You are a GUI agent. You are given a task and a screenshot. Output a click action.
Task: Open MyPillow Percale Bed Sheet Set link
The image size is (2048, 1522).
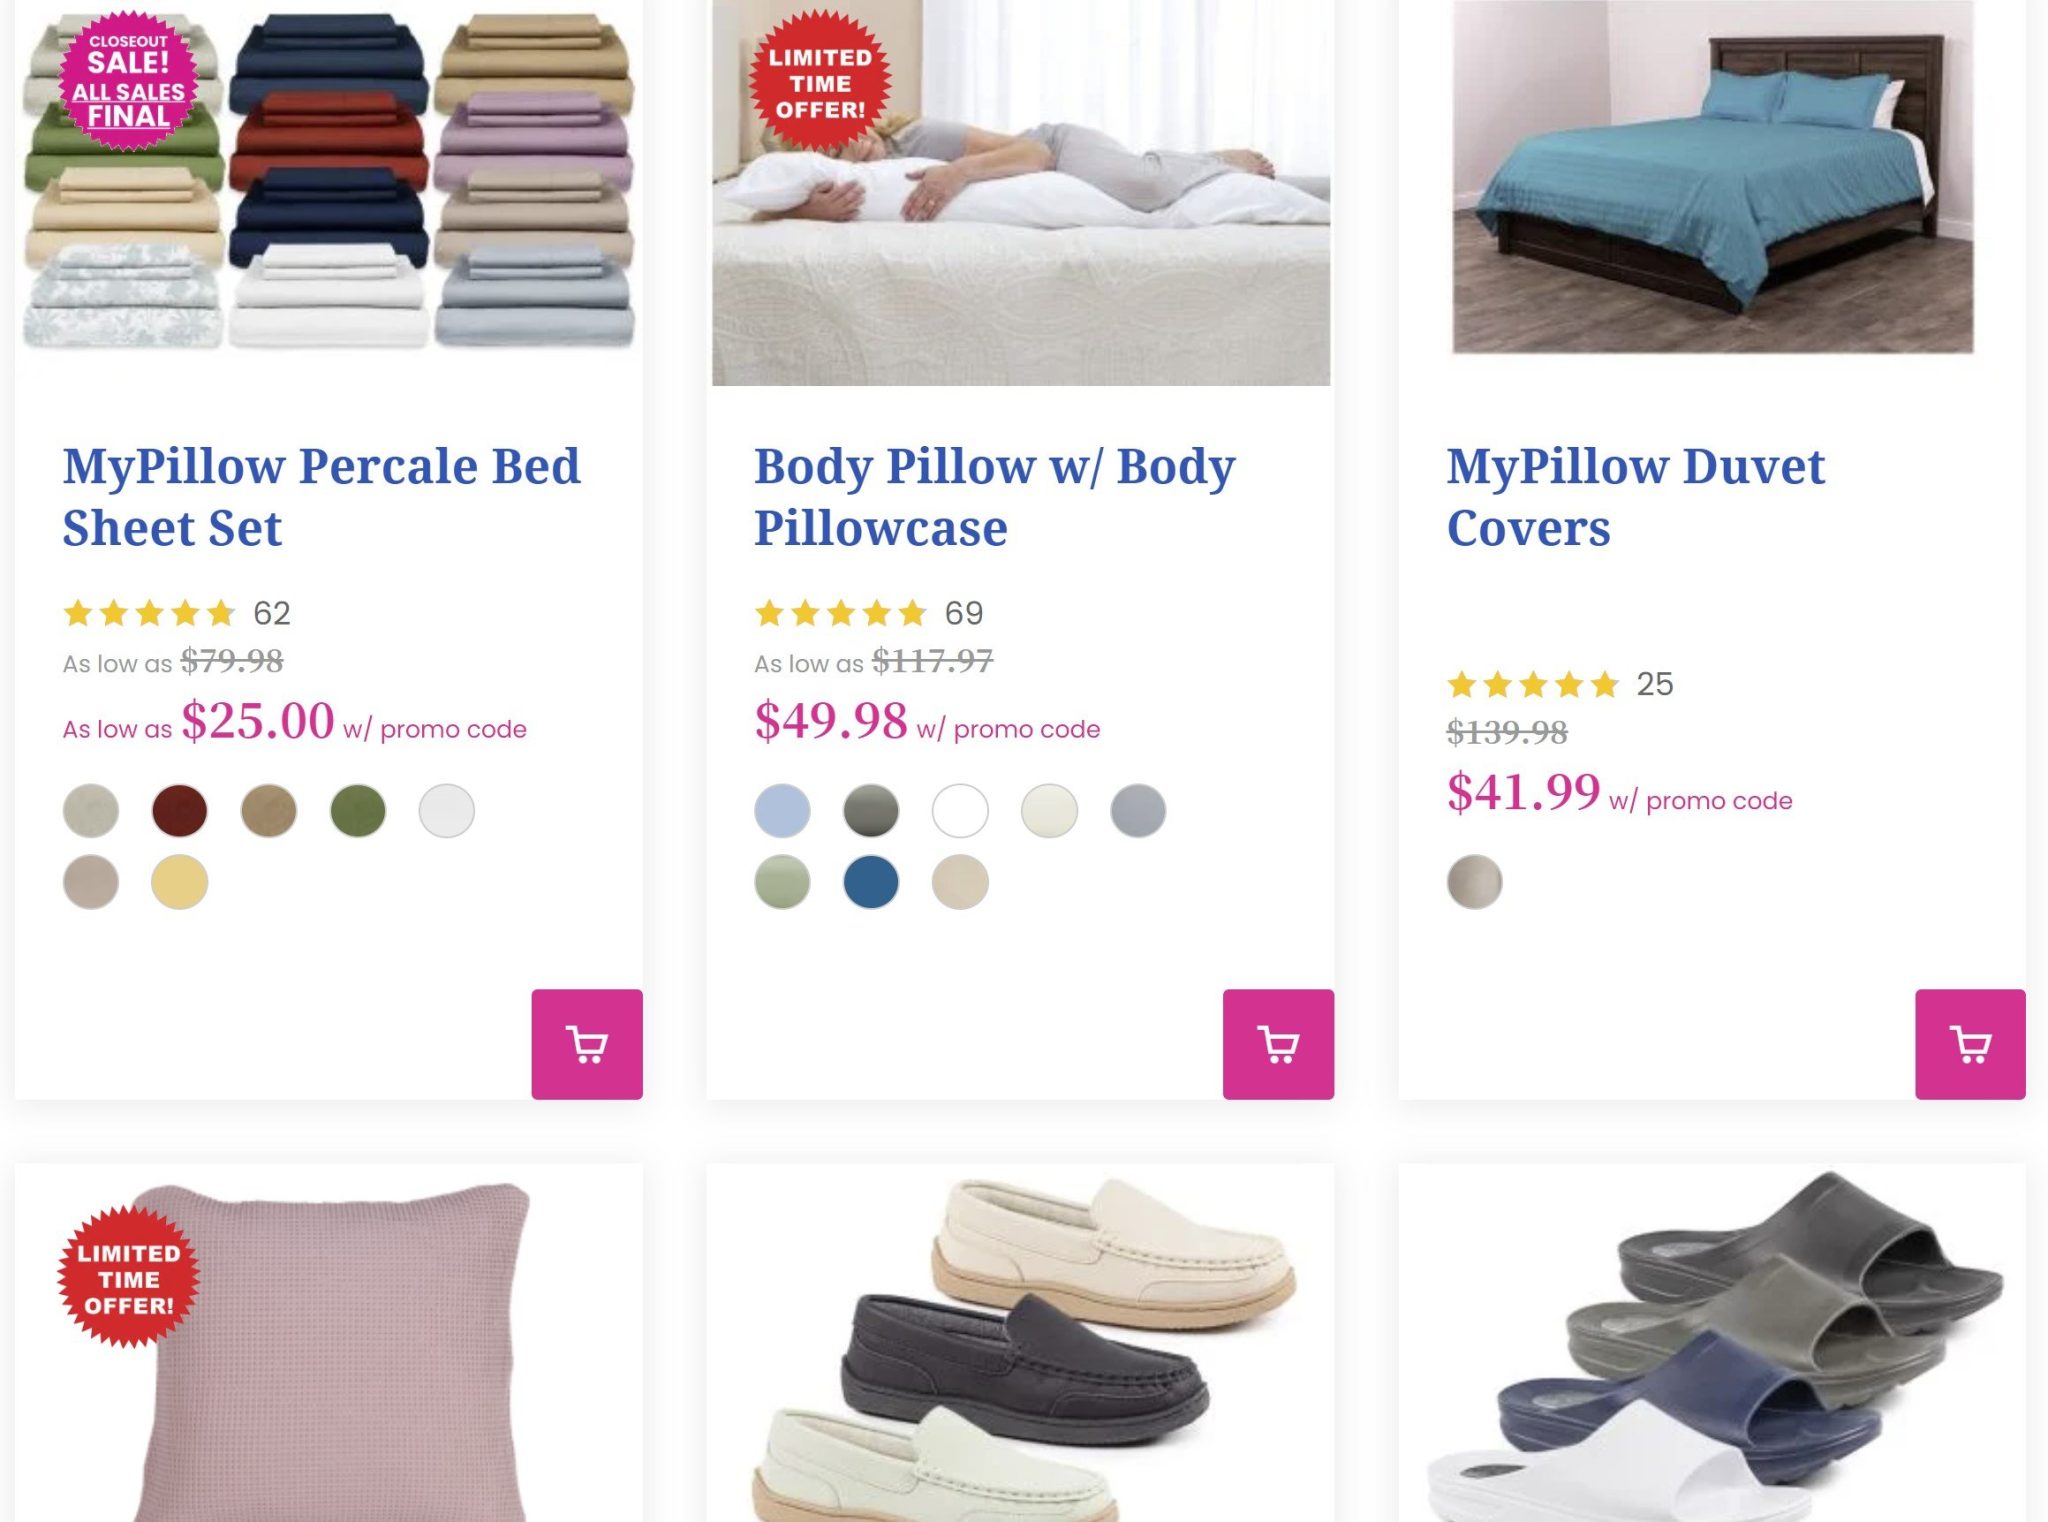[x=321, y=497]
